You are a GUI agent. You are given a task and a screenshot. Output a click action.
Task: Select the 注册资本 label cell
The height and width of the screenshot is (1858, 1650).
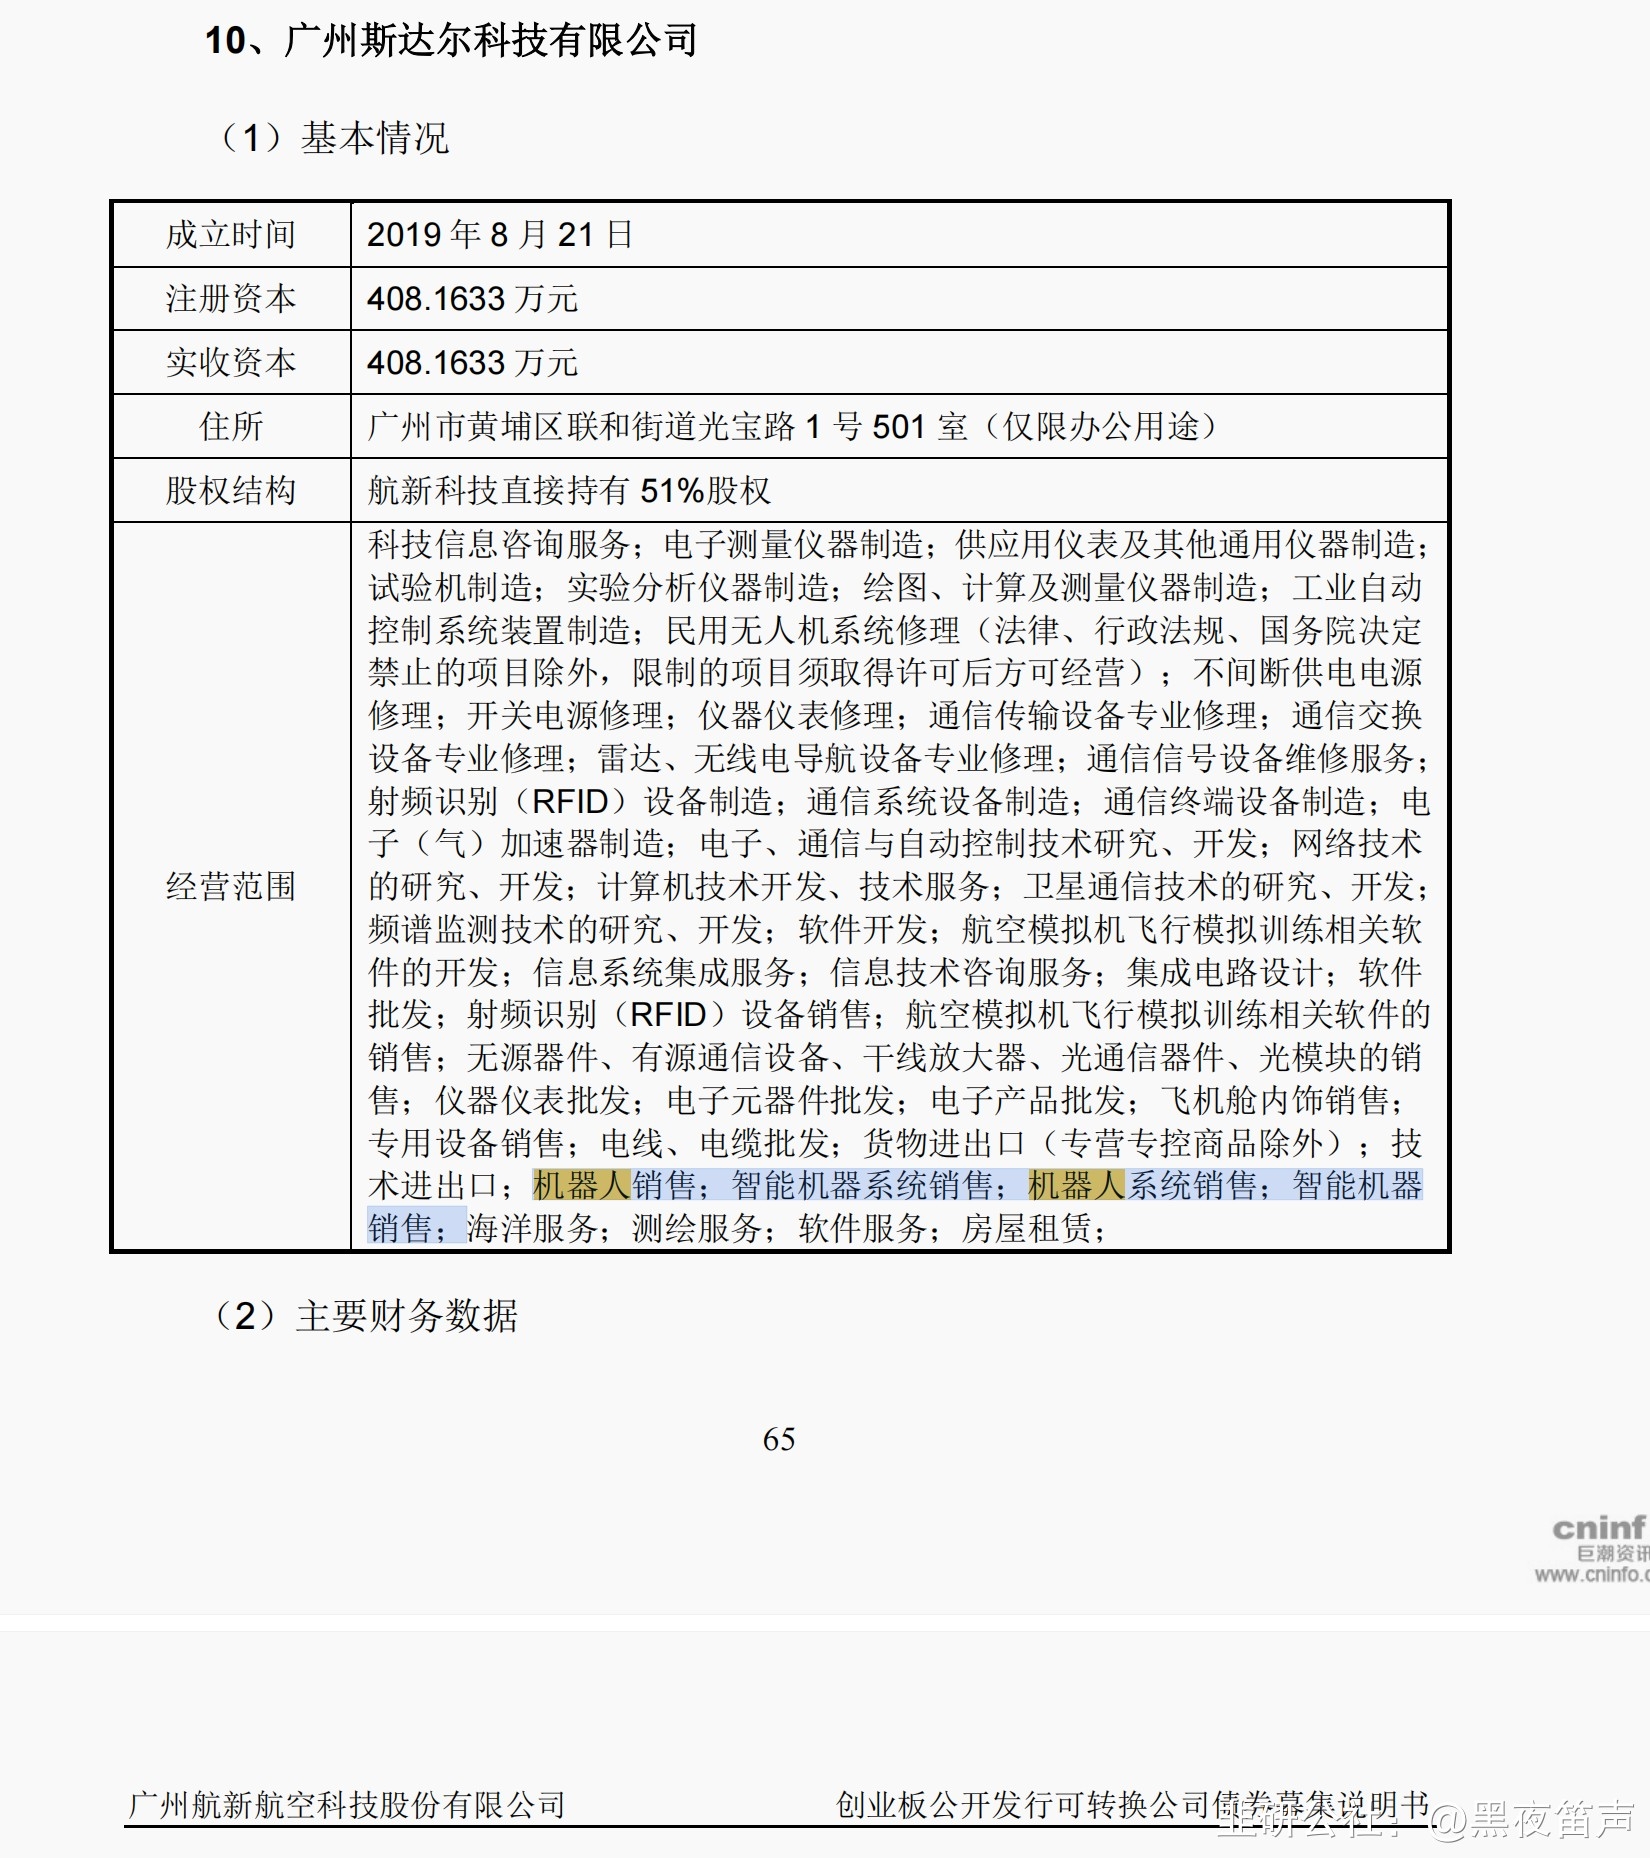click(x=231, y=299)
